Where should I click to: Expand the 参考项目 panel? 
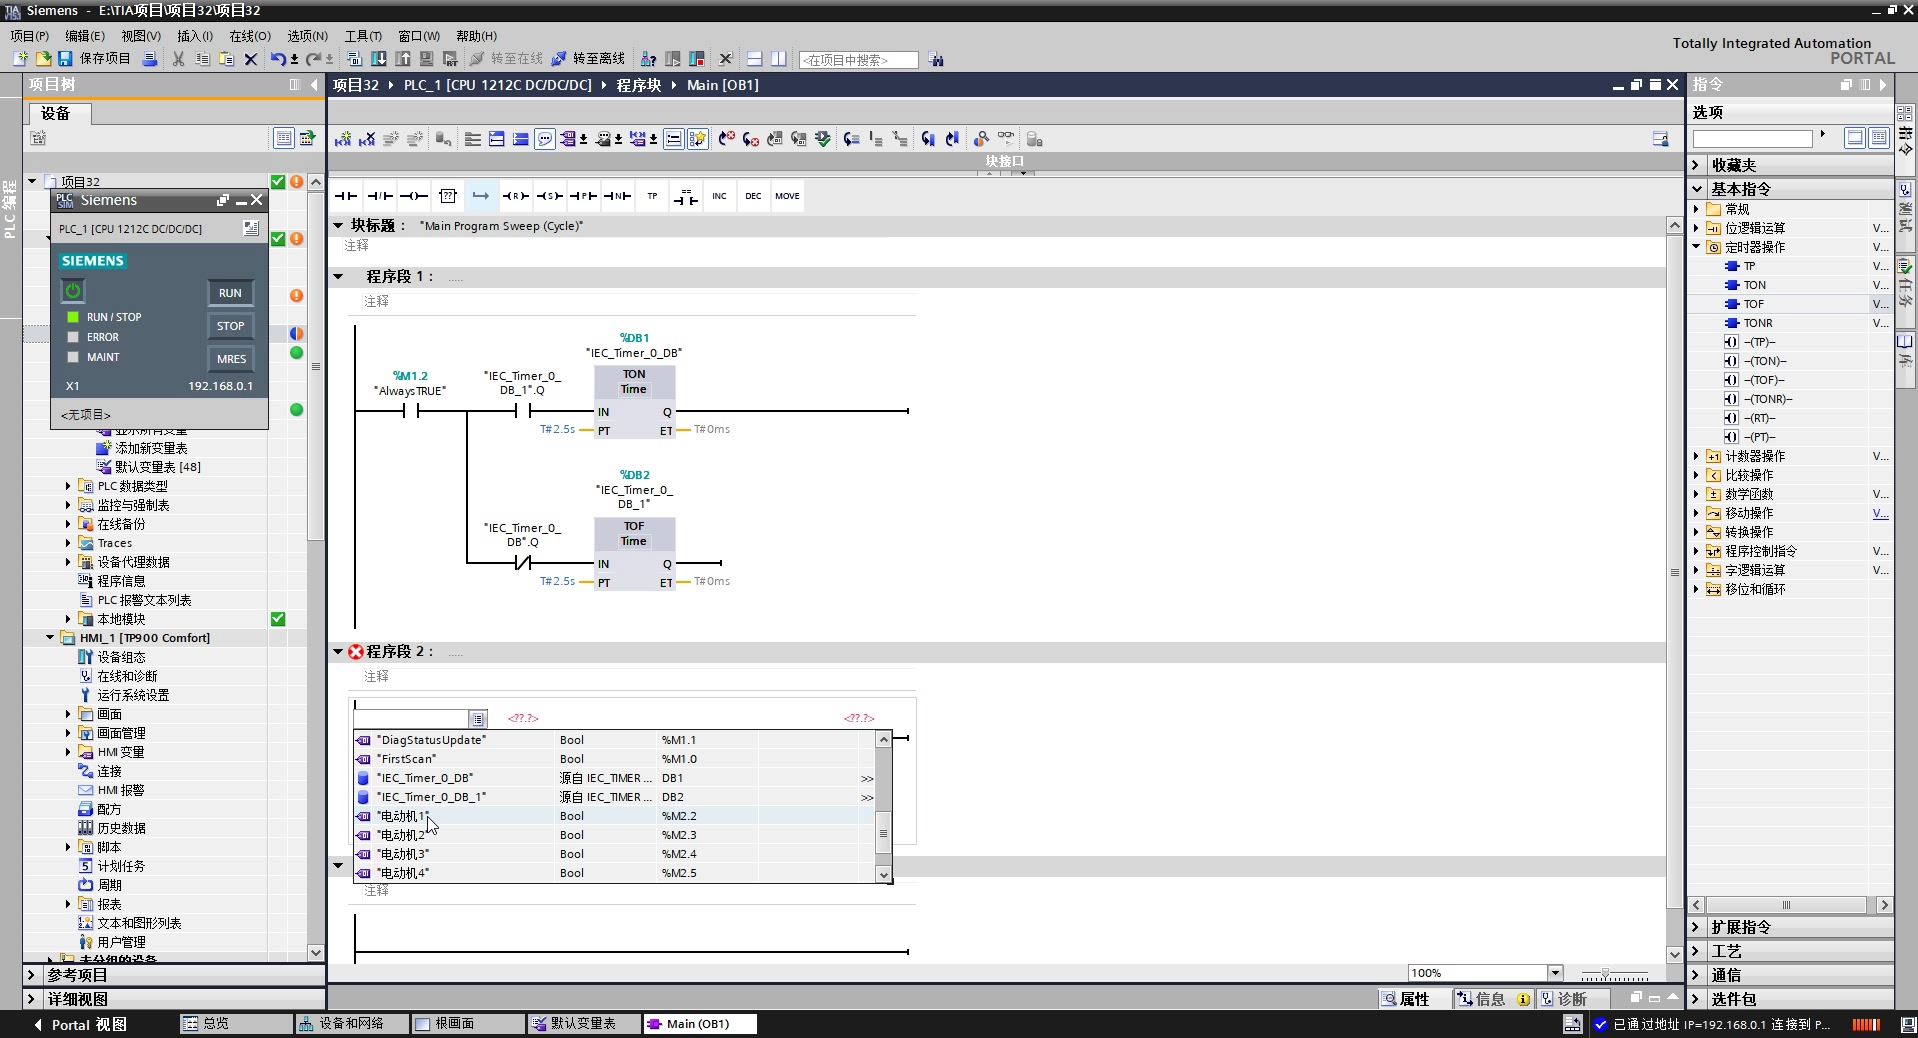point(31,975)
